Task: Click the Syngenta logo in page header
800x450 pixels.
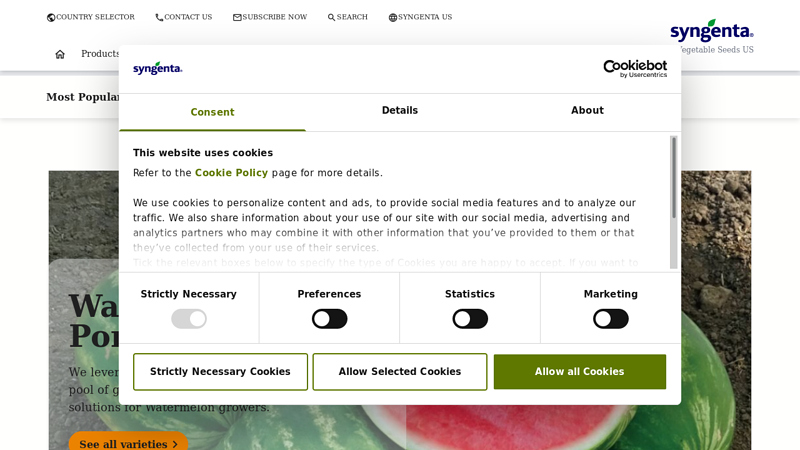Action: 712,31
